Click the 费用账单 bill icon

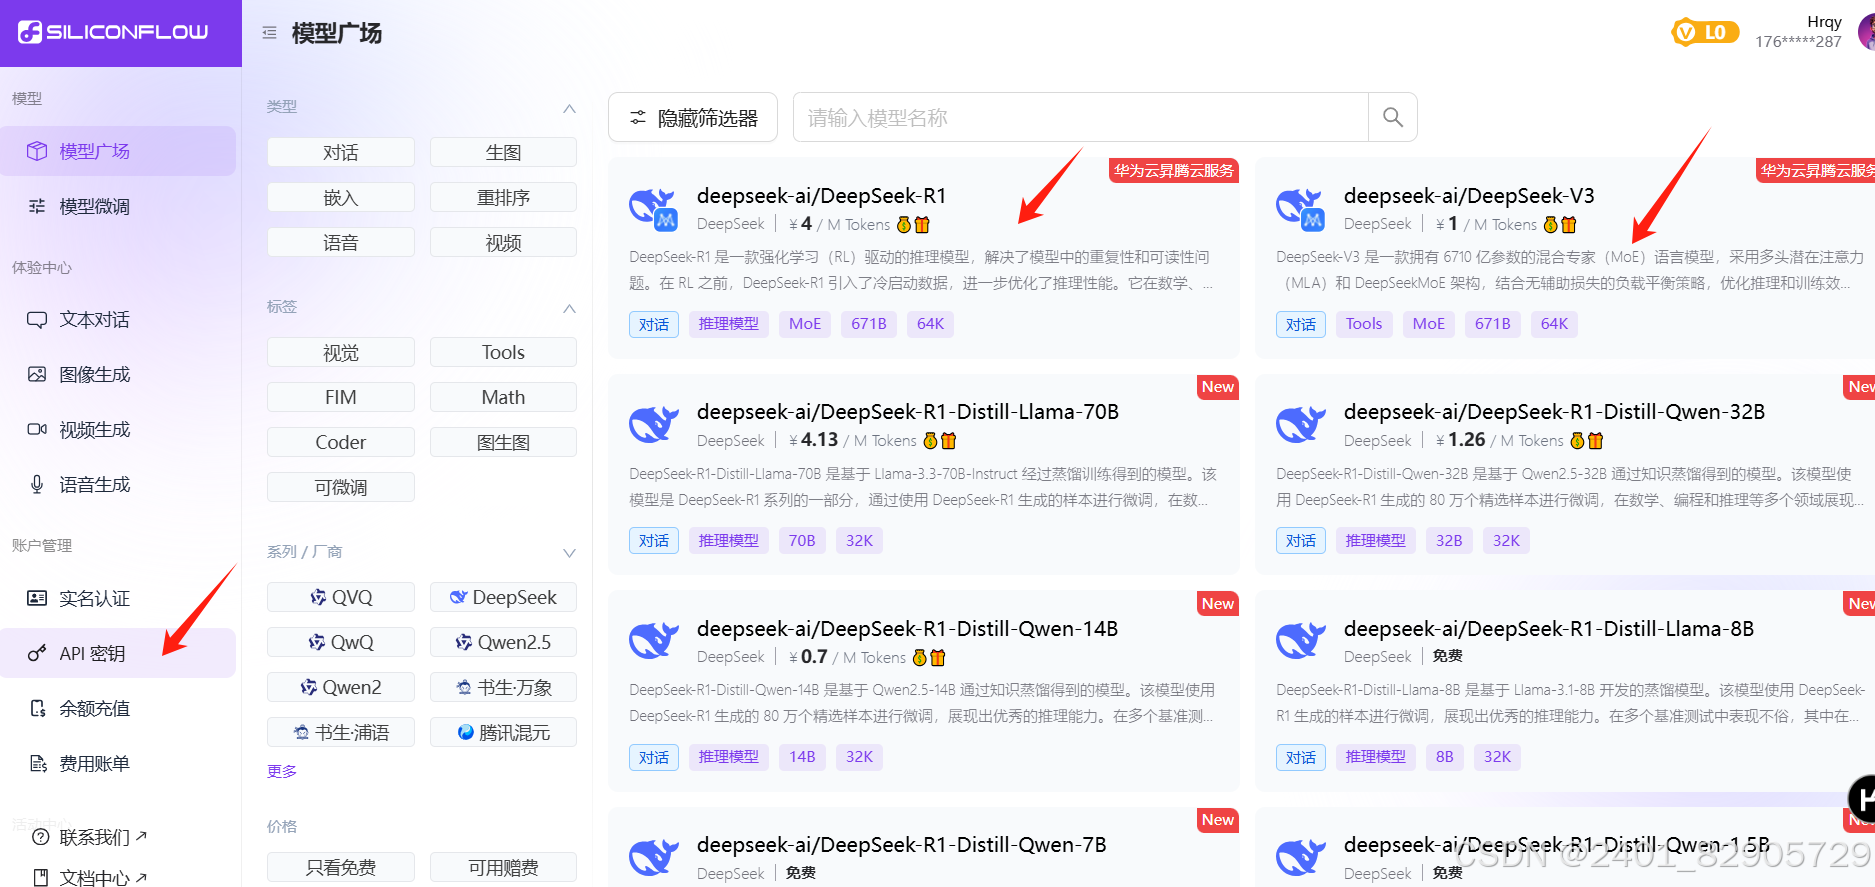pyautogui.click(x=38, y=763)
